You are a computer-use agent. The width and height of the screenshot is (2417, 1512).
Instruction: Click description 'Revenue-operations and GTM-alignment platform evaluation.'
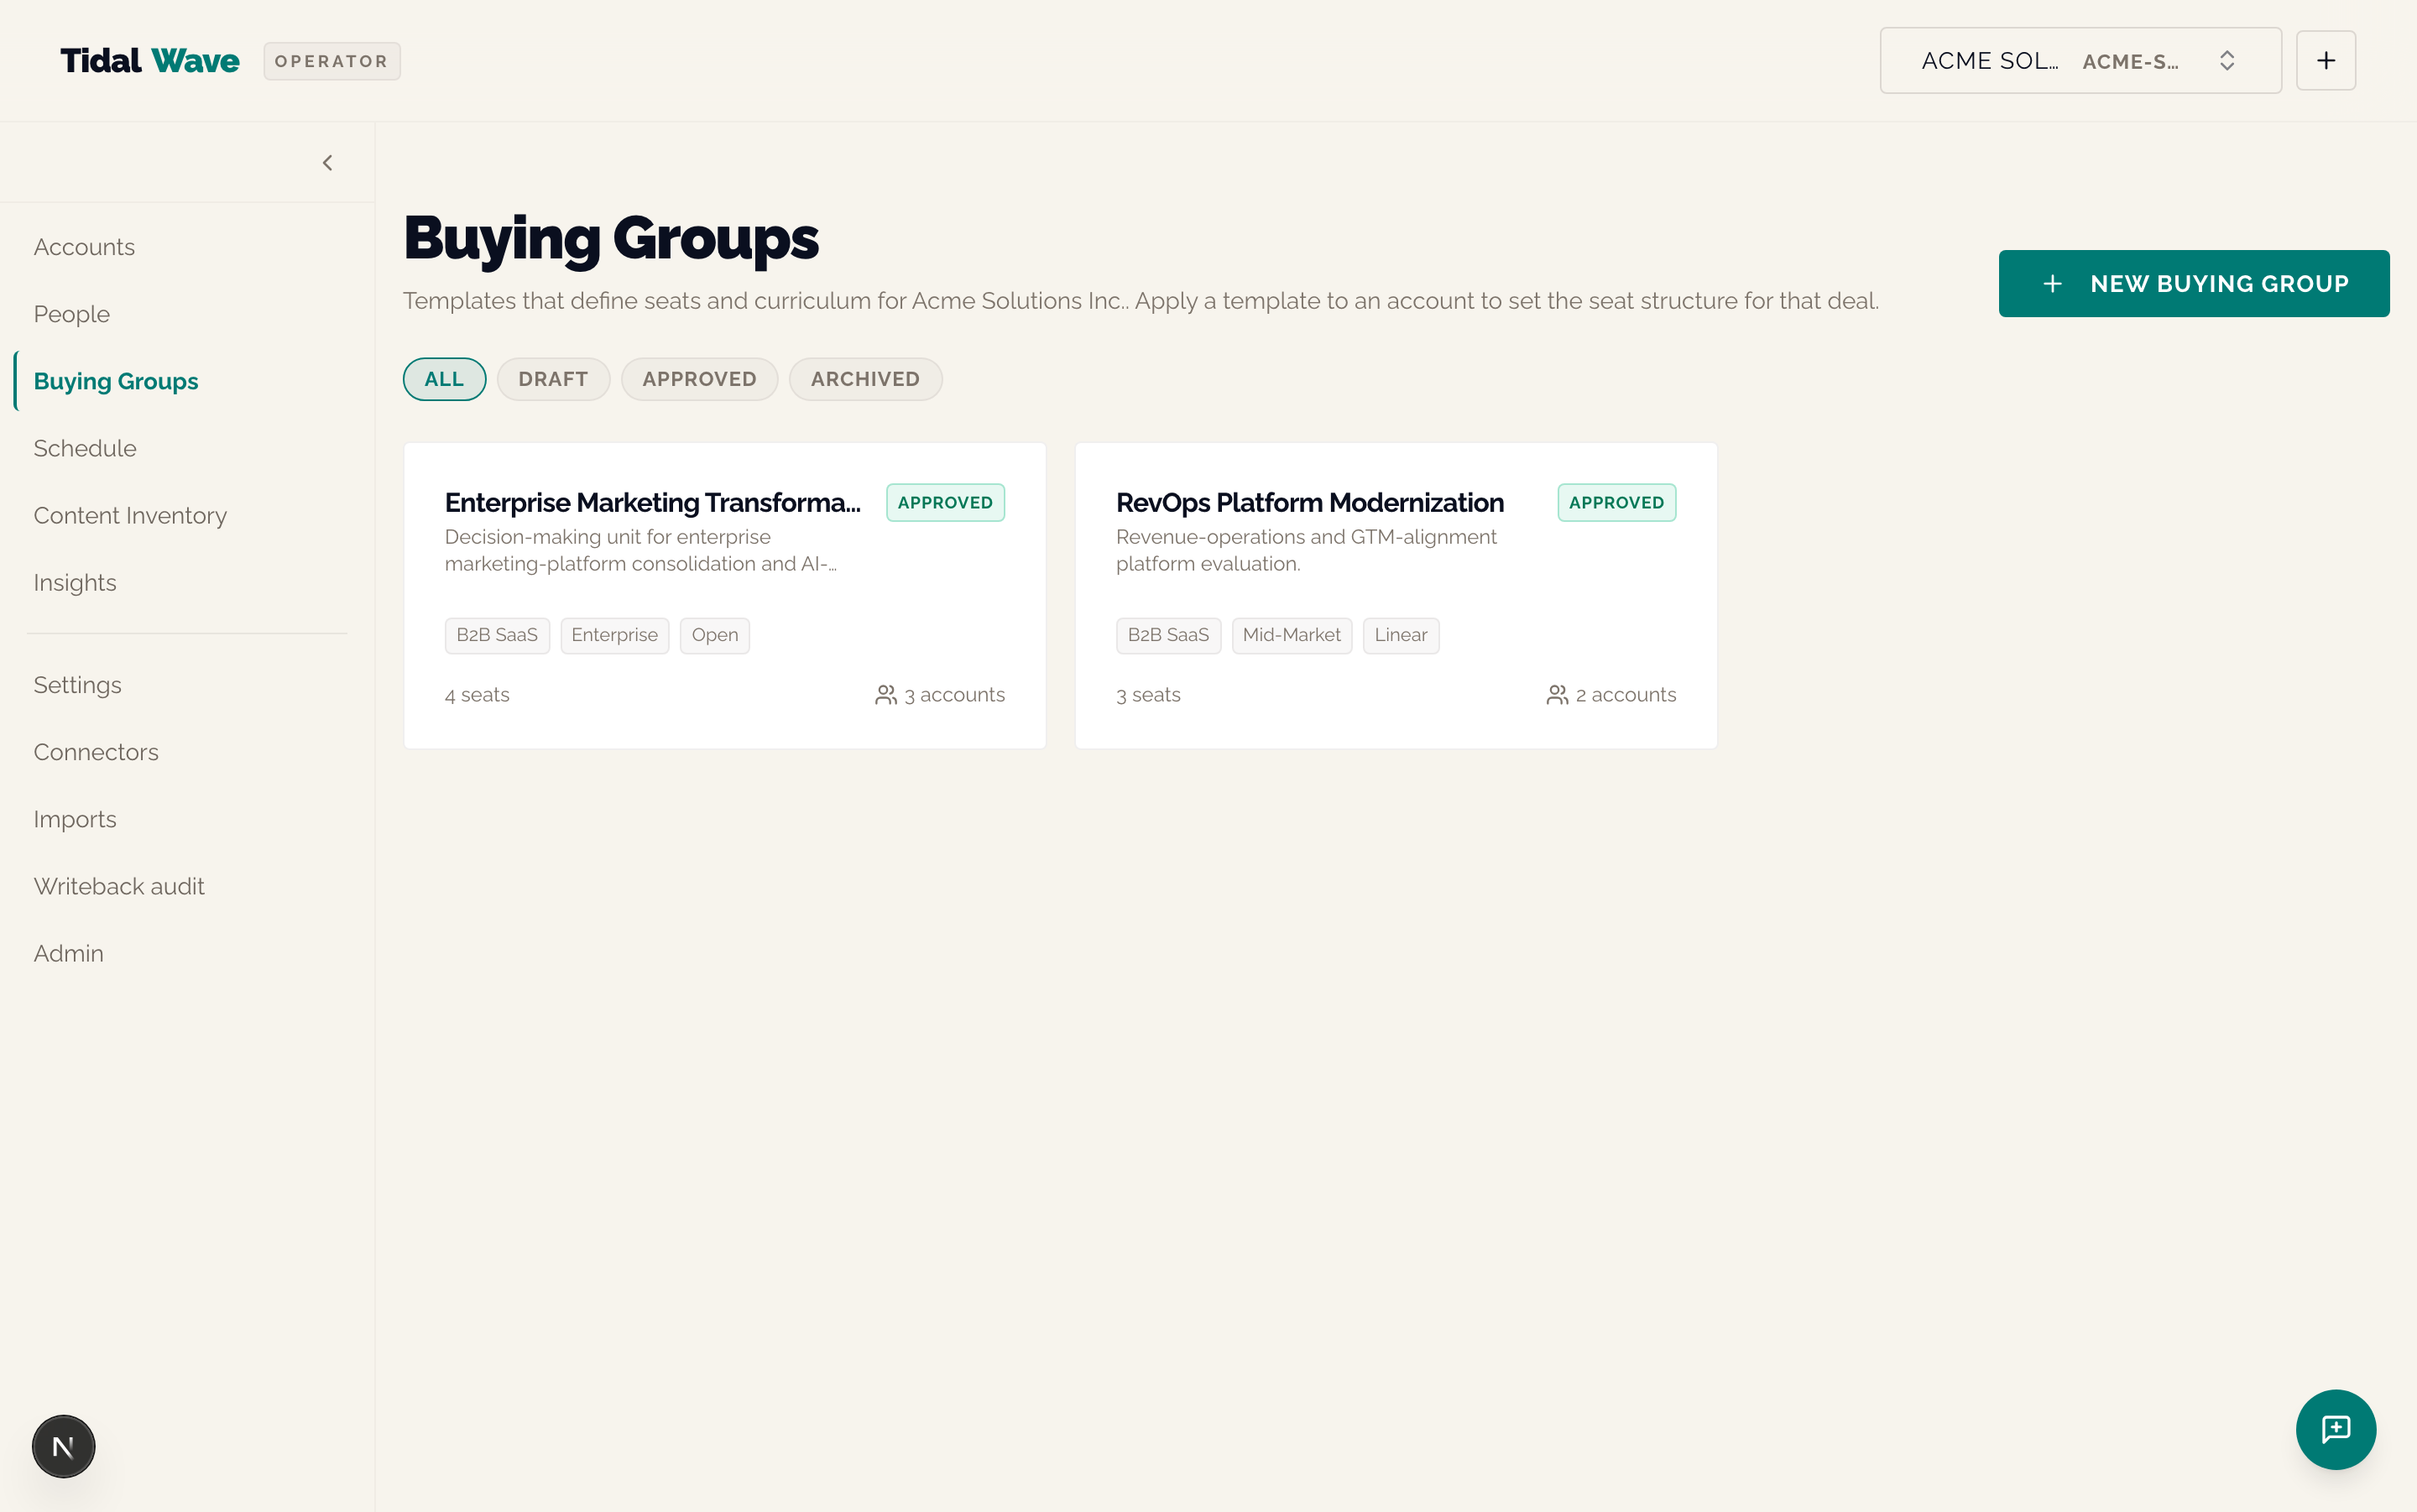coord(1306,550)
